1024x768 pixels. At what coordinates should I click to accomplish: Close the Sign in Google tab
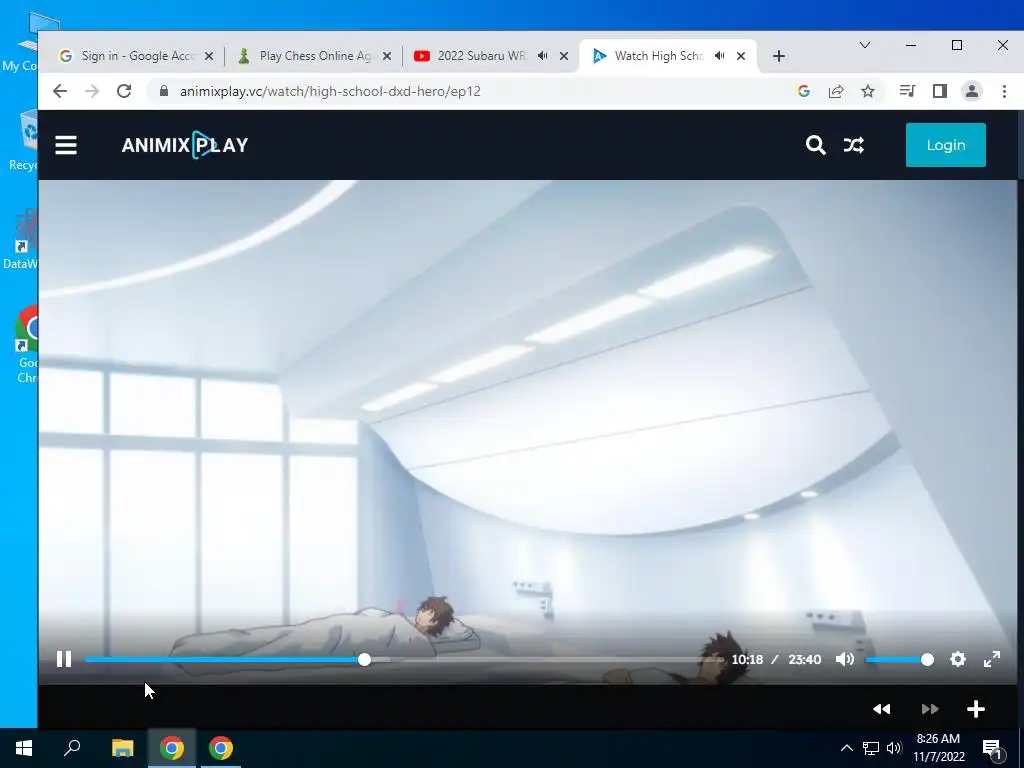pyautogui.click(x=209, y=56)
